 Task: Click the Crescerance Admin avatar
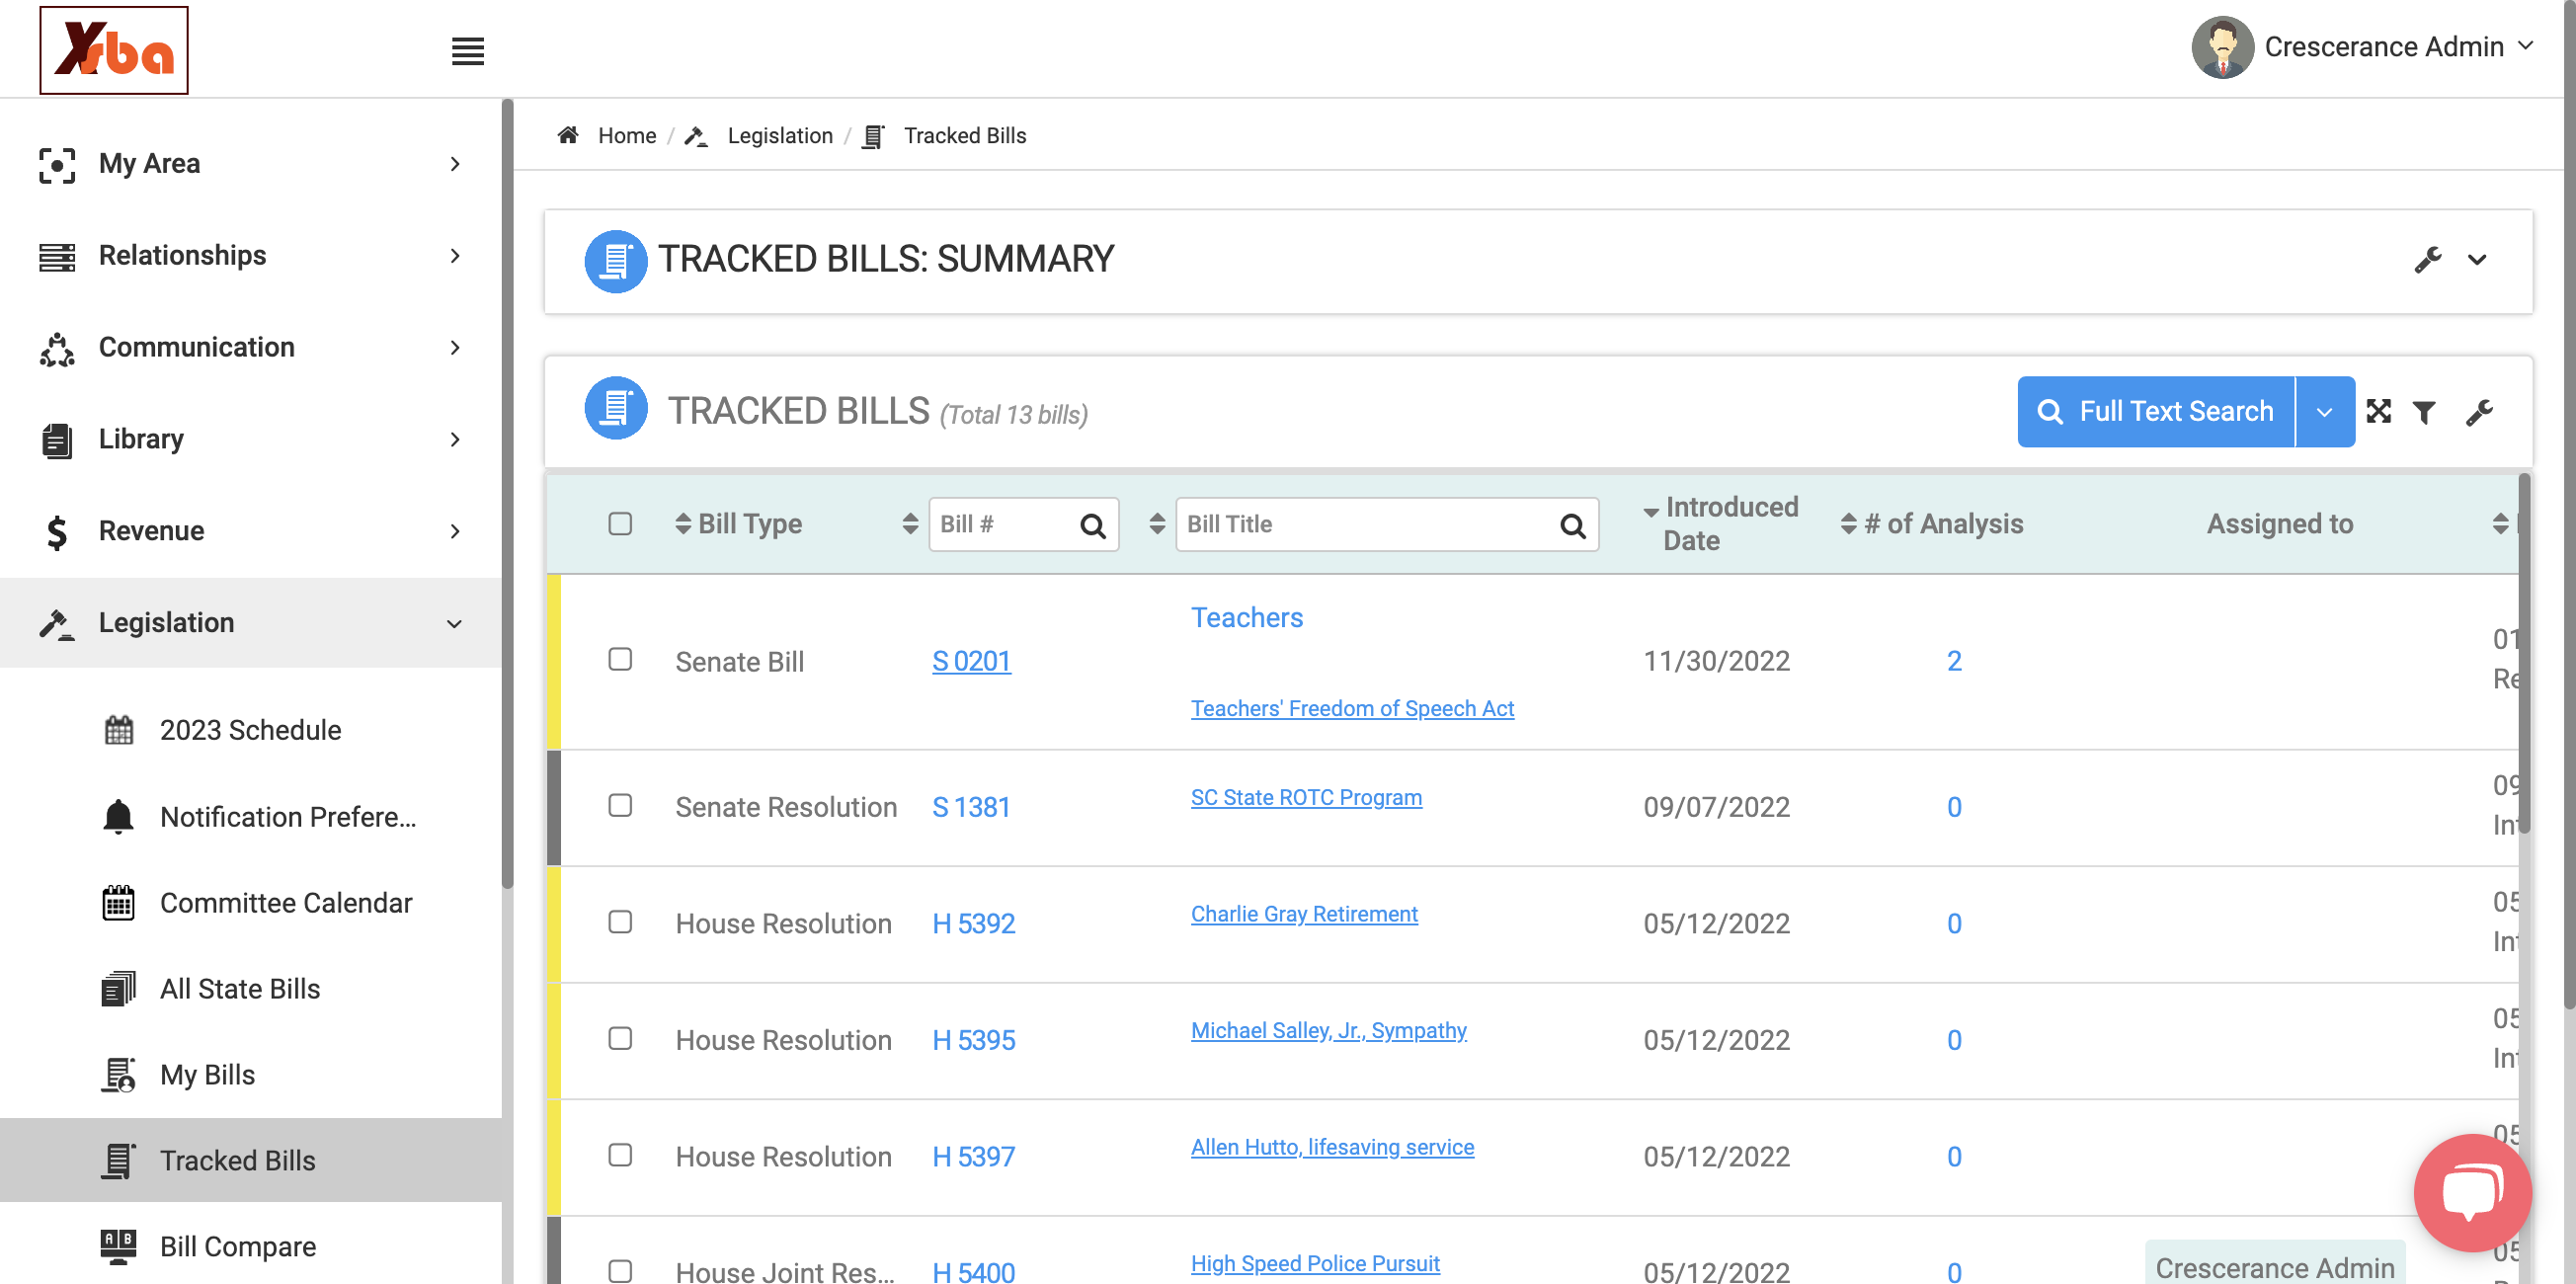pos(2222,47)
